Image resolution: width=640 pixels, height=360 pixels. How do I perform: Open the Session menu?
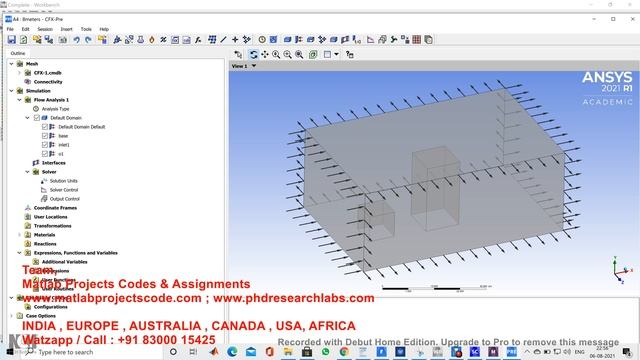(x=45, y=29)
